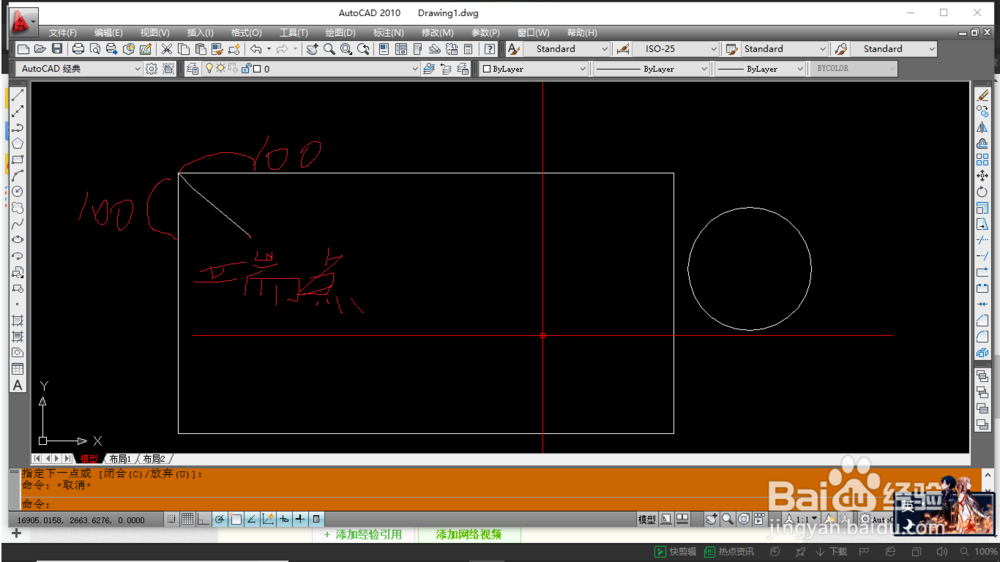This screenshot has height=562, width=1000.
Task: Click the Zoom Realtime magnifier icon
Action: pos(329,49)
